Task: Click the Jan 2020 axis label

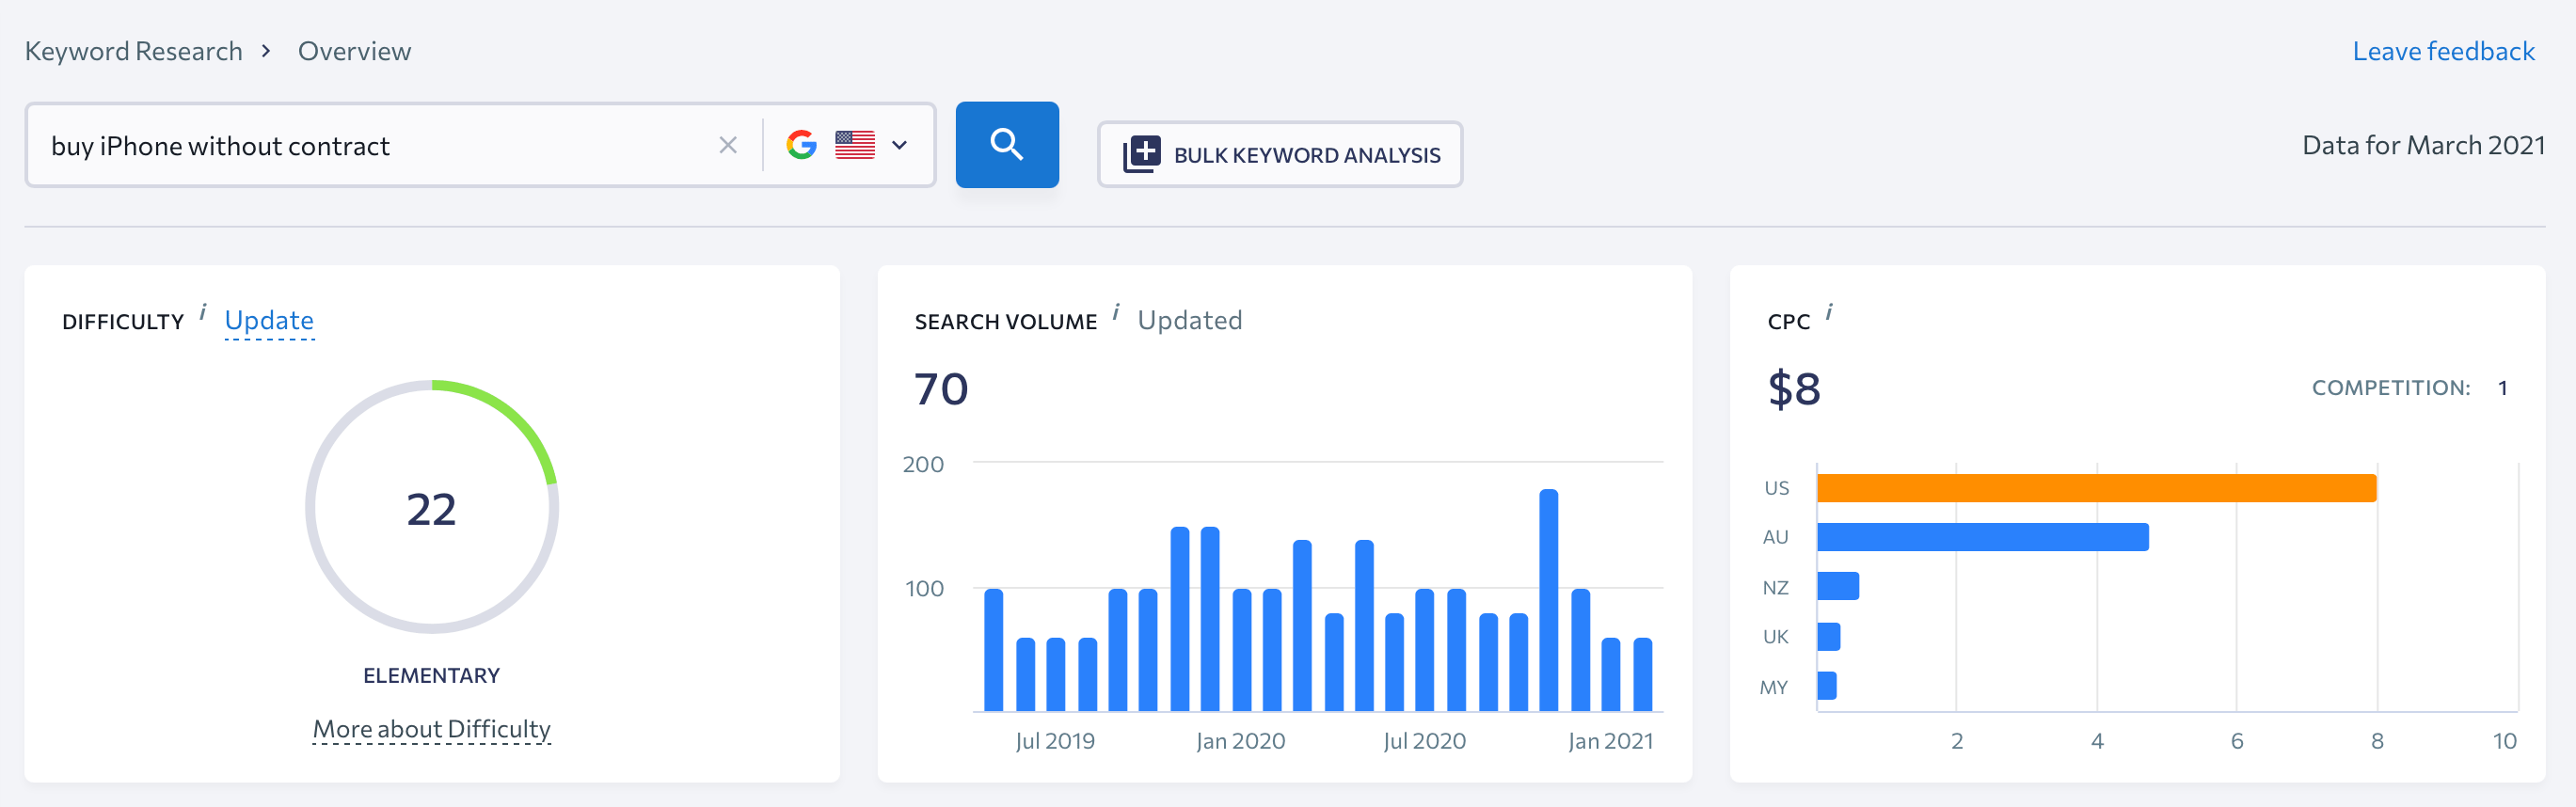Action: tap(1241, 741)
